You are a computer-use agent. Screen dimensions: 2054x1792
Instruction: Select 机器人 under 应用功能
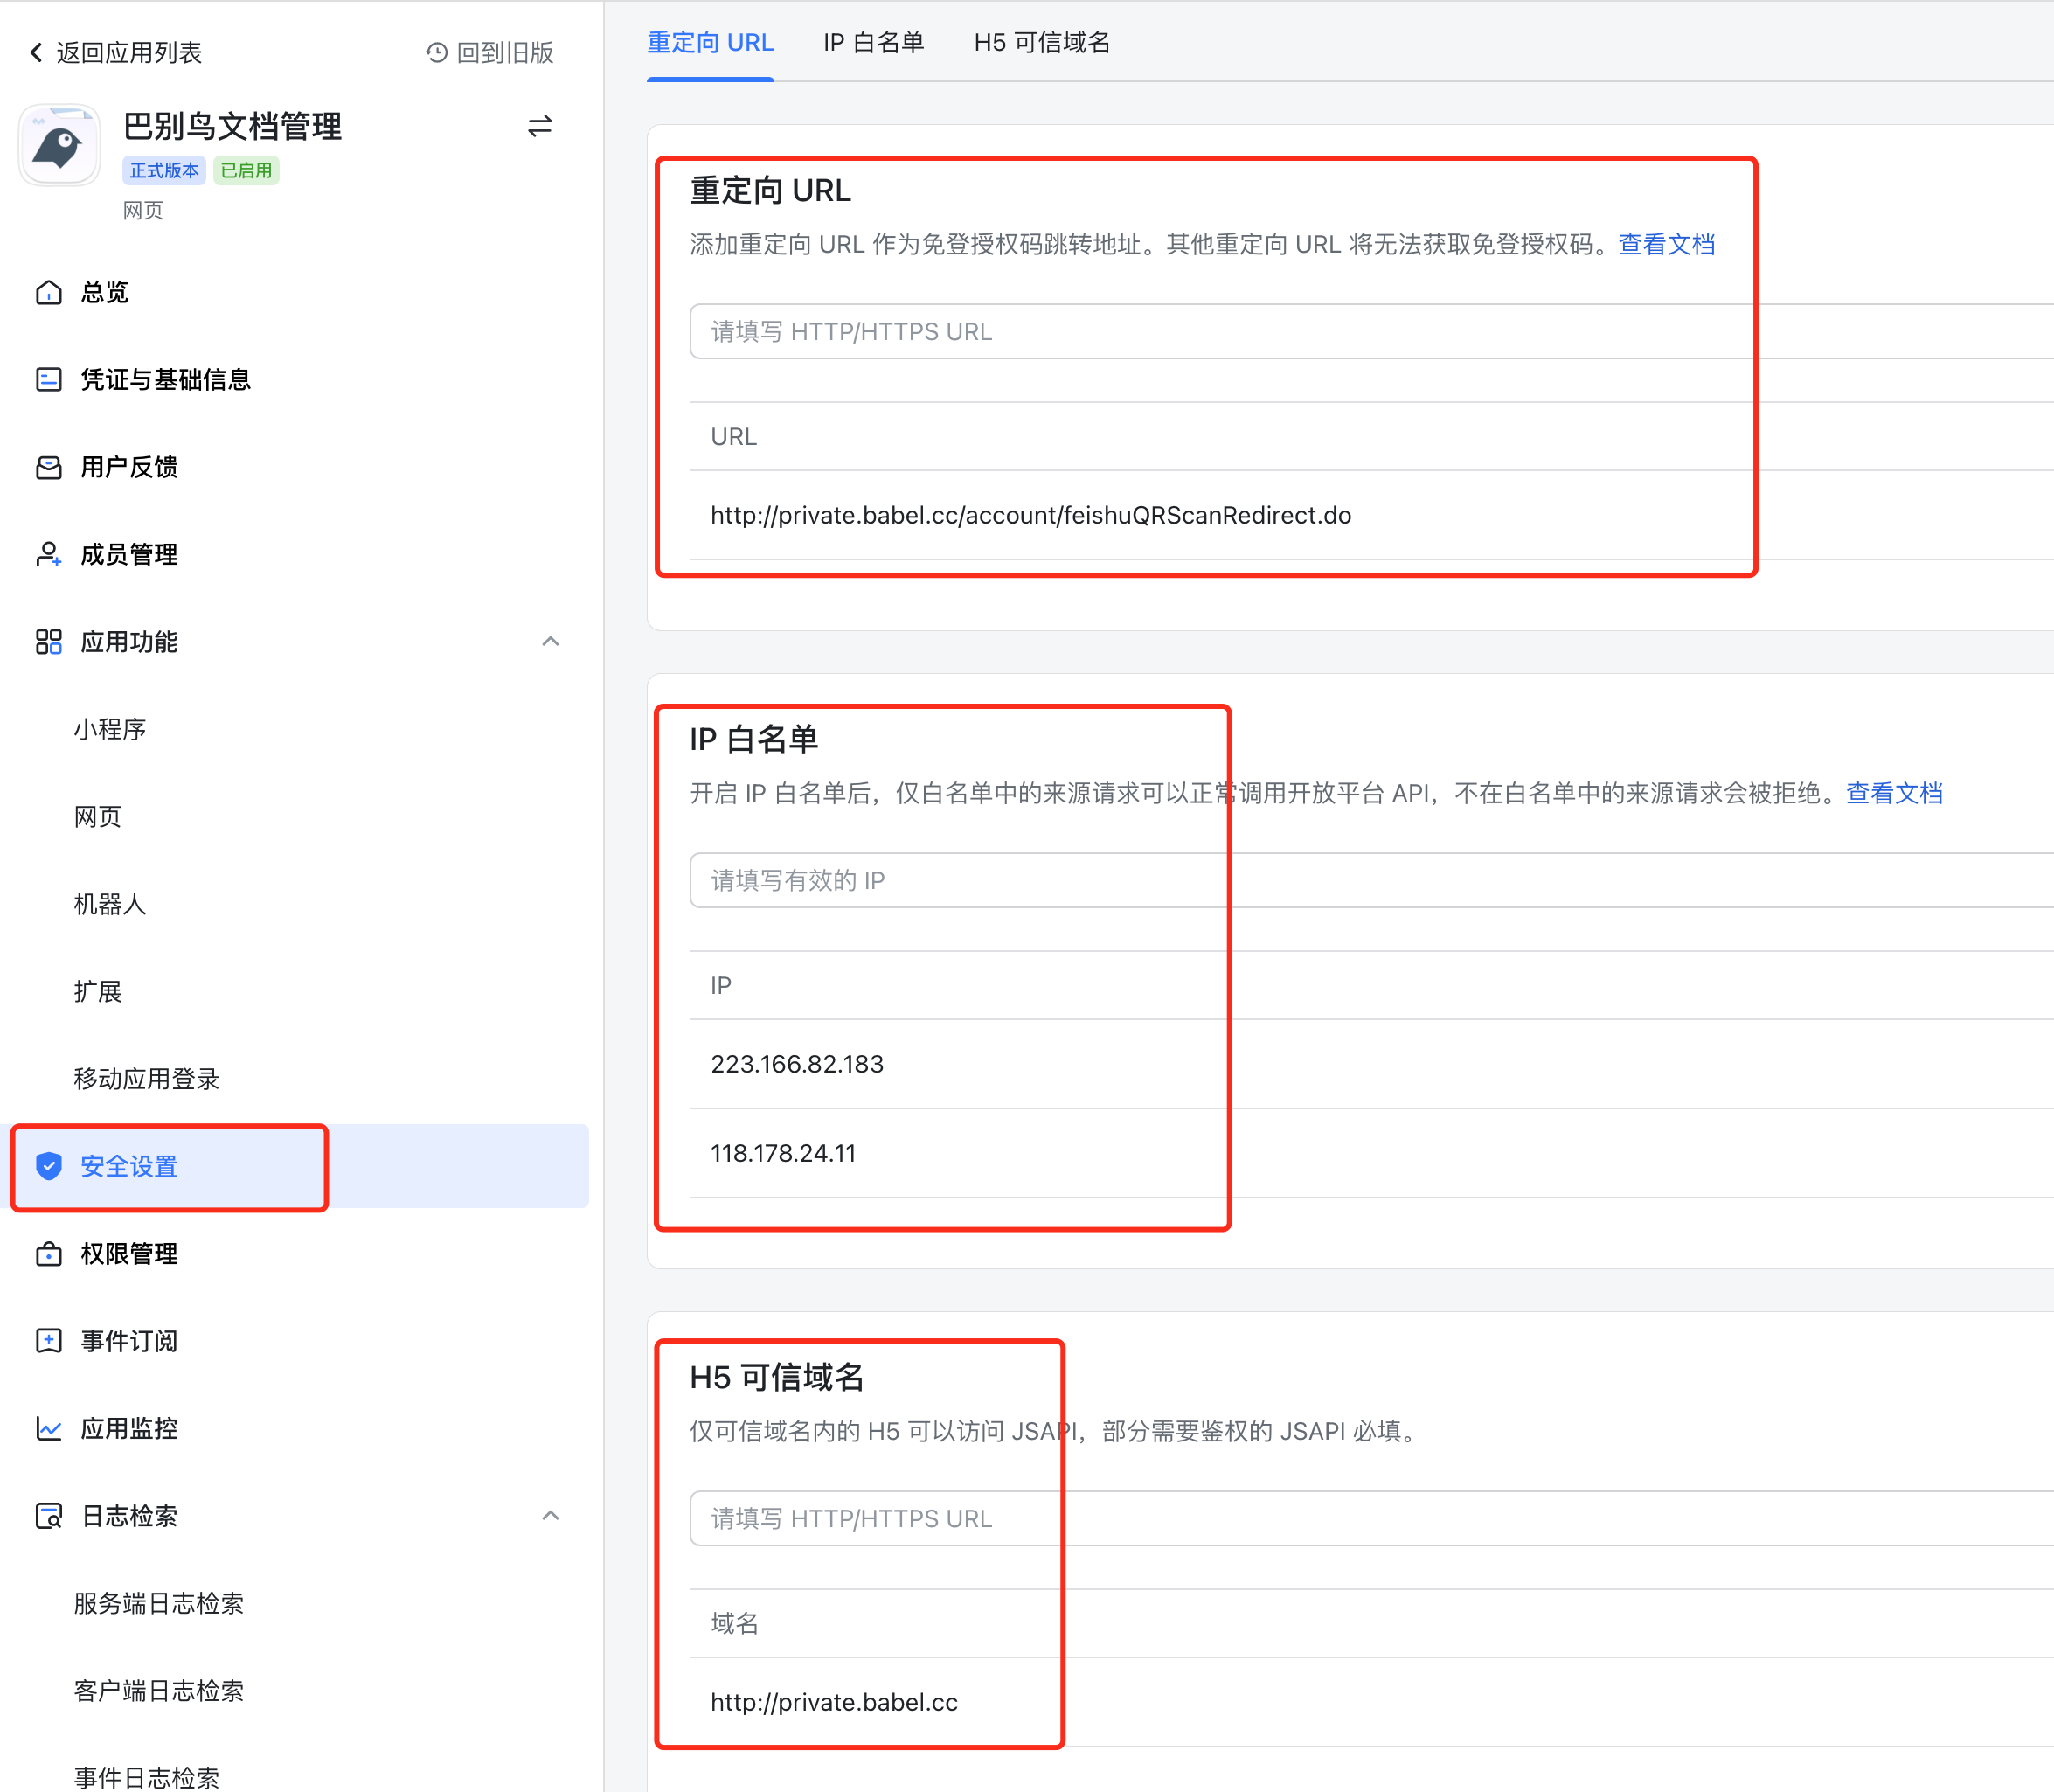coord(110,904)
